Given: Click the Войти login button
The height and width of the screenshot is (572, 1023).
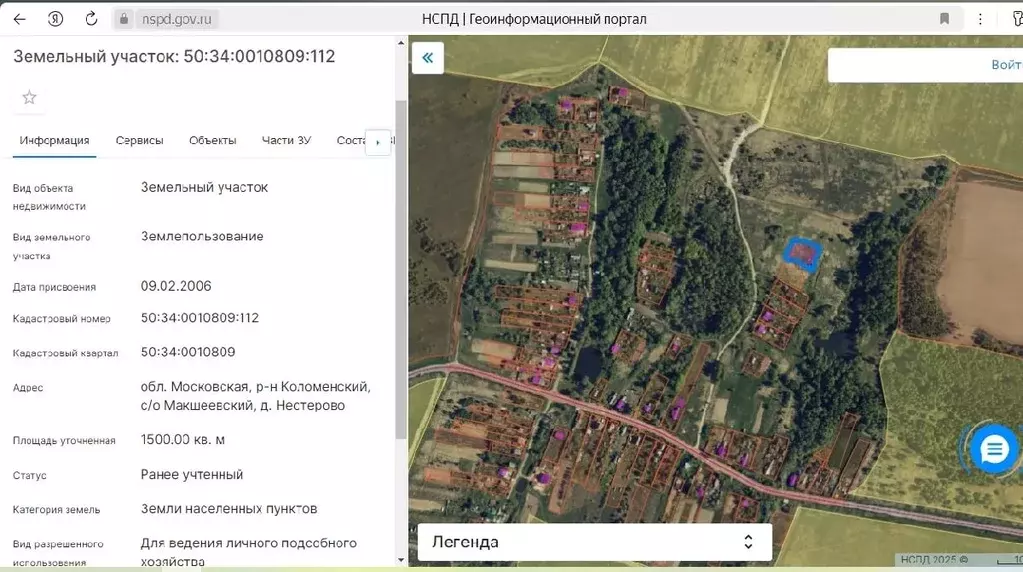Looking at the screenshot, I should [1004, 65].
